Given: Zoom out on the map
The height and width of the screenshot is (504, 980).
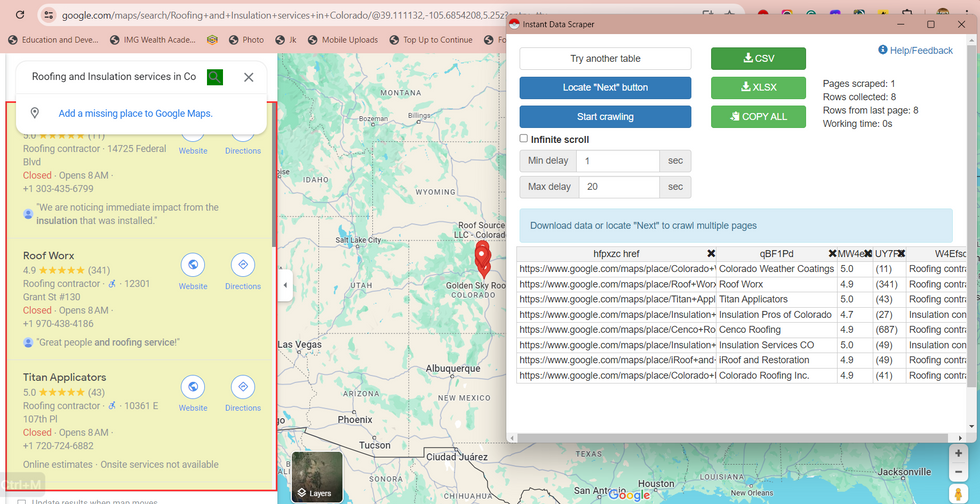Looking at the screenshot, I should click(958, 472).
